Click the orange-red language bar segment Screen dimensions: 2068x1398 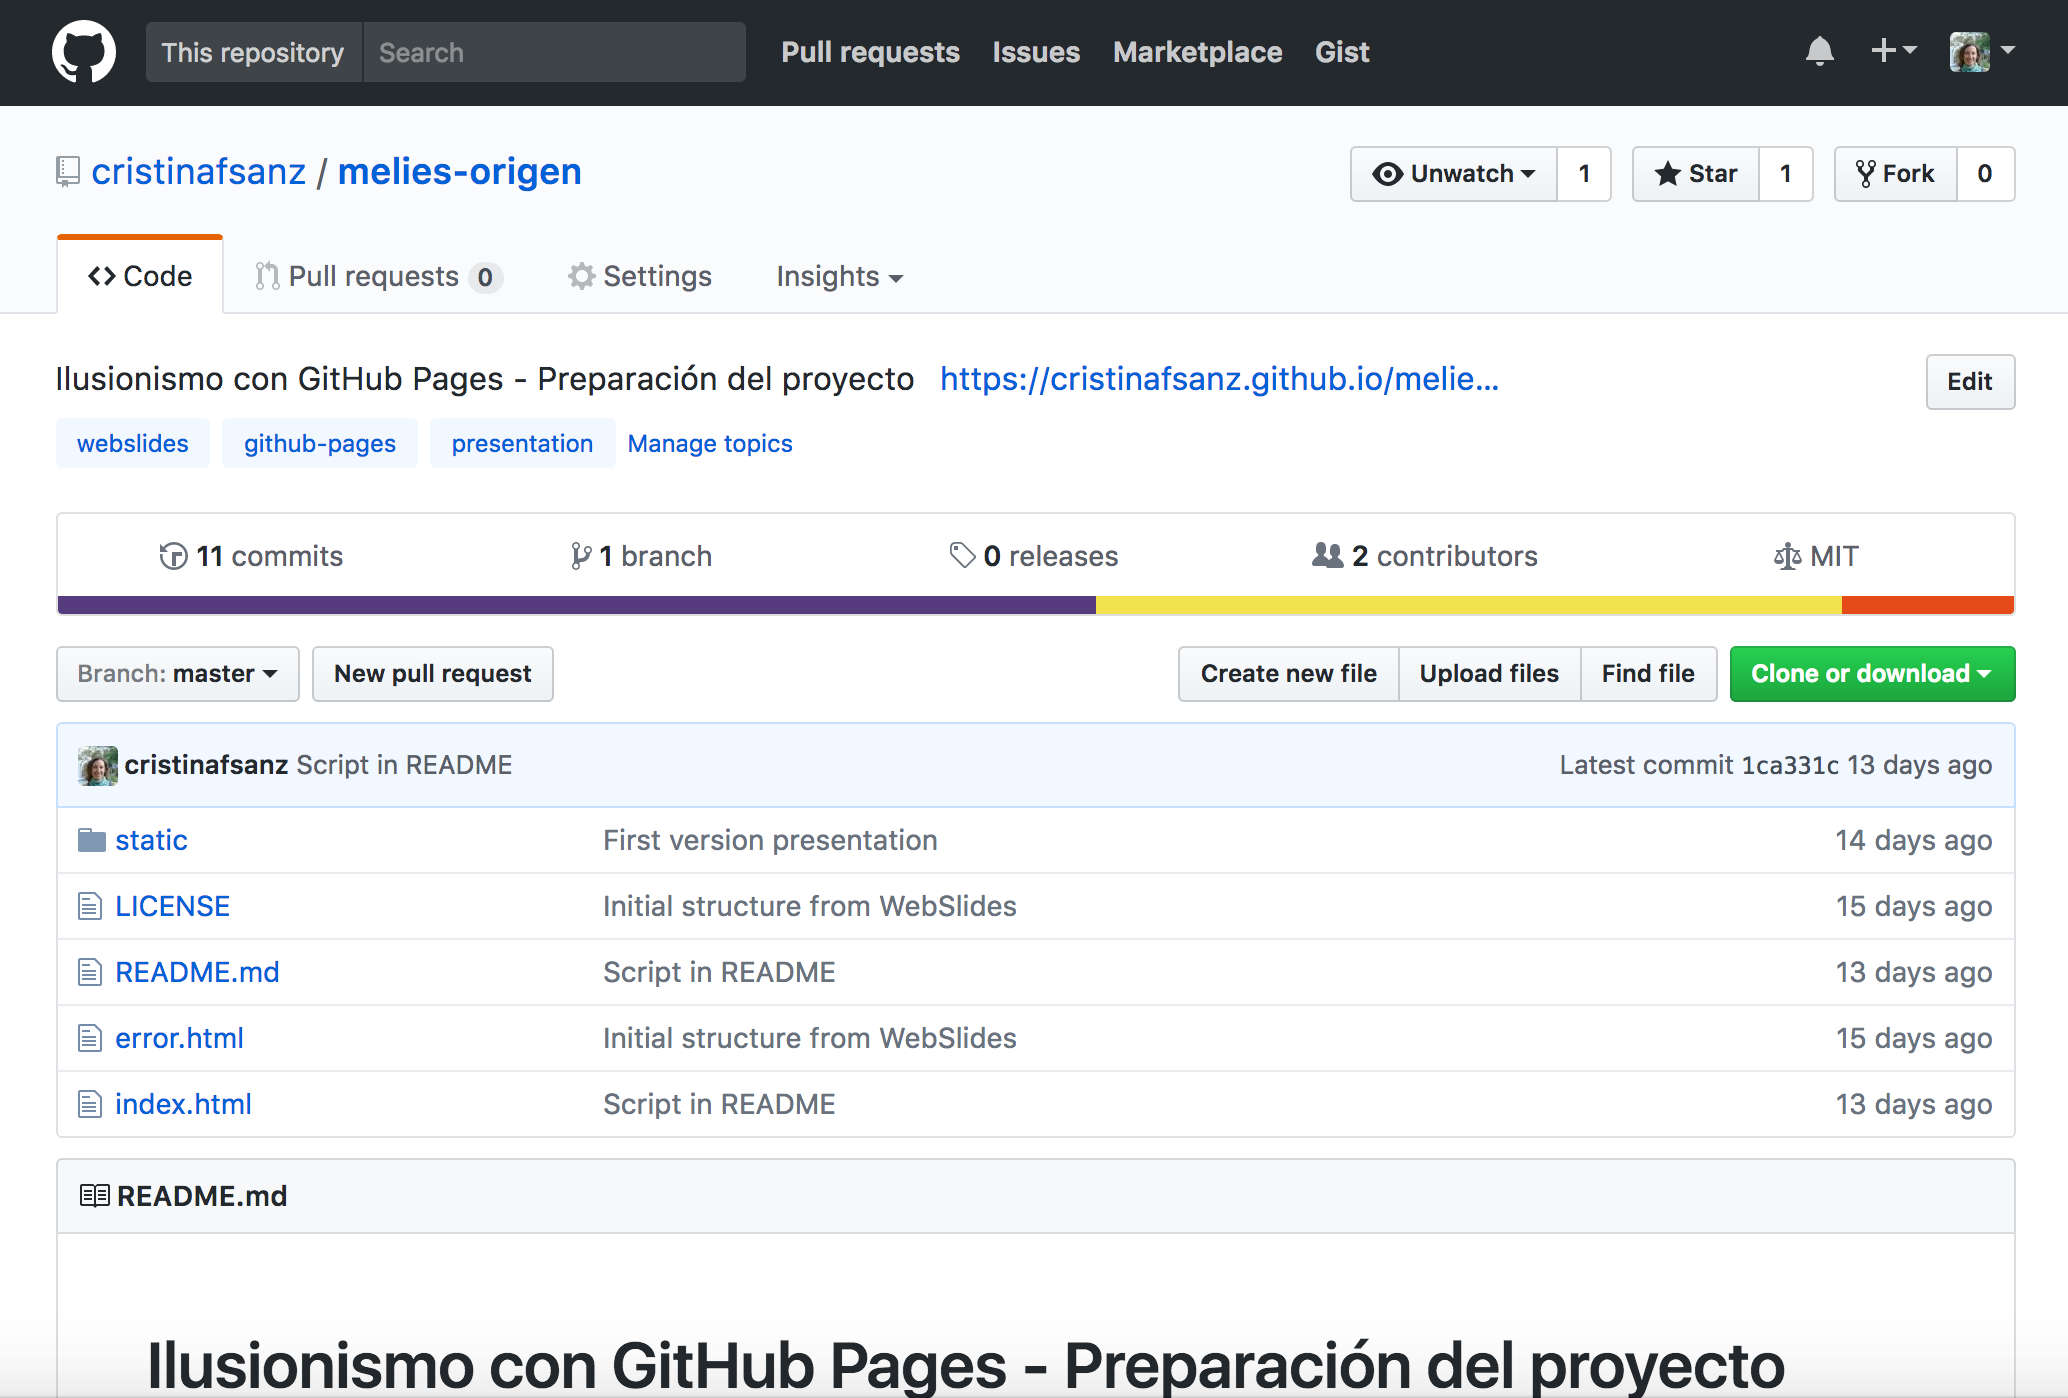click(x=1928, y=605)
